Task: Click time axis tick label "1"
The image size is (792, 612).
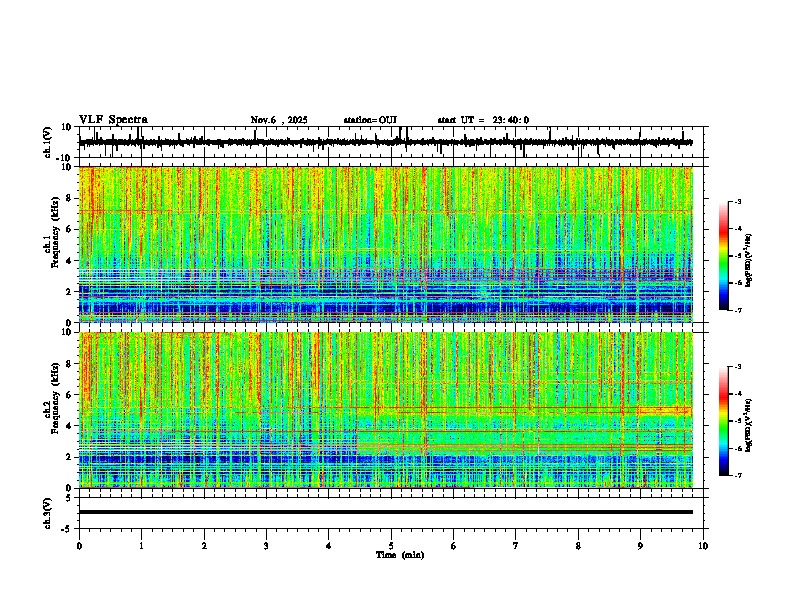Action: tap(141, 546)
